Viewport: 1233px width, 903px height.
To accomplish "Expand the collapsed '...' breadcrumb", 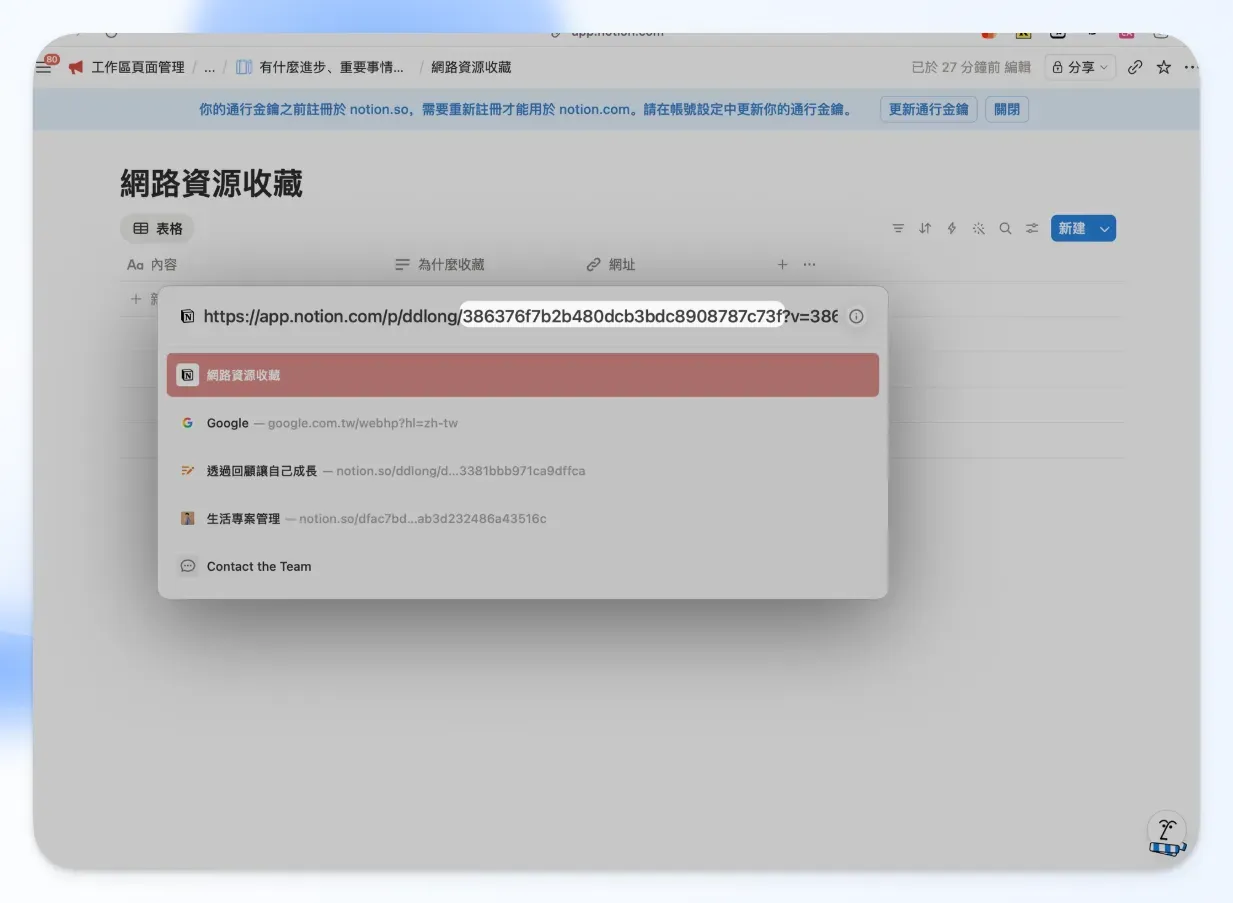I will pyautogui.click(x=209, y=67).
